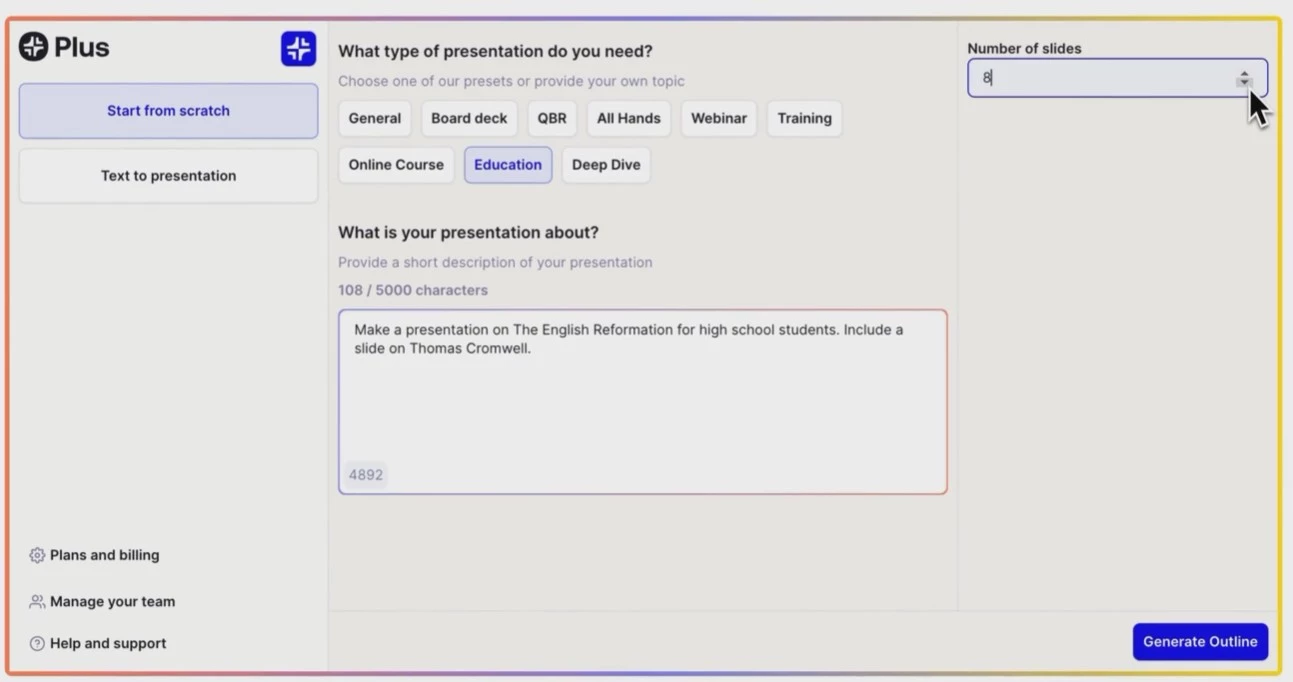This screenshot has height=682, width=1293.
Task: Click the blue Plus AI square icon
Action: pos(298,48)
